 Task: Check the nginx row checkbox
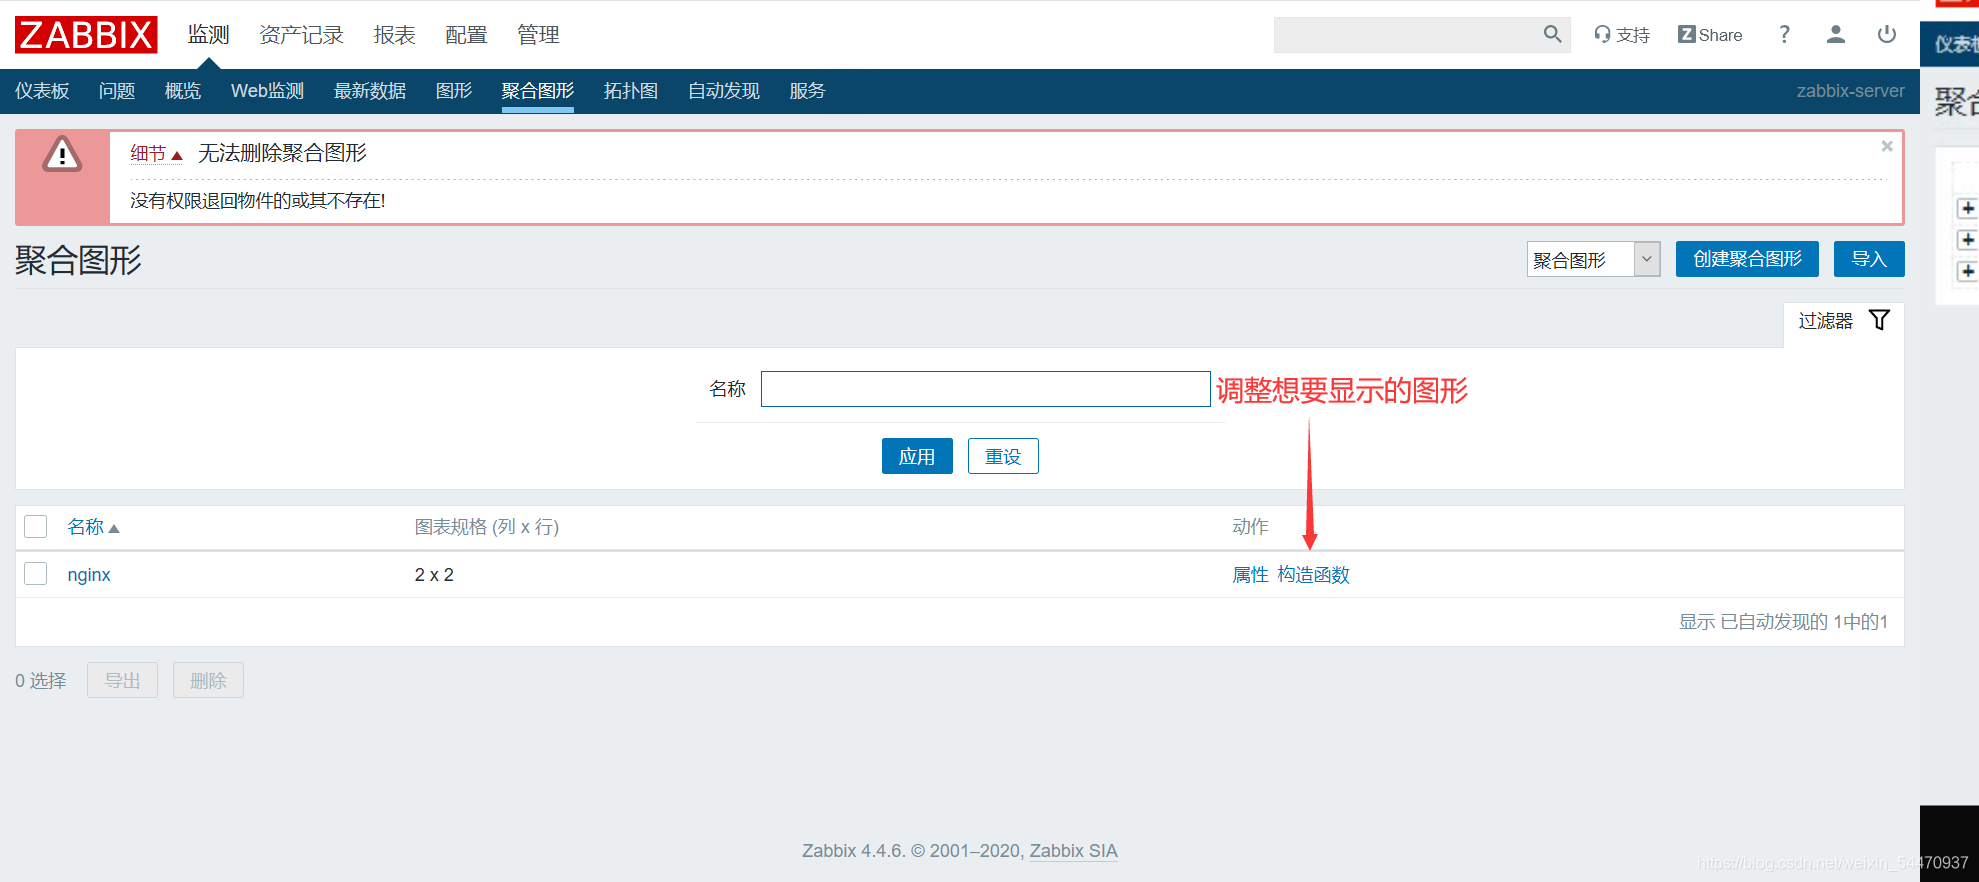click(x=36, y=574)
